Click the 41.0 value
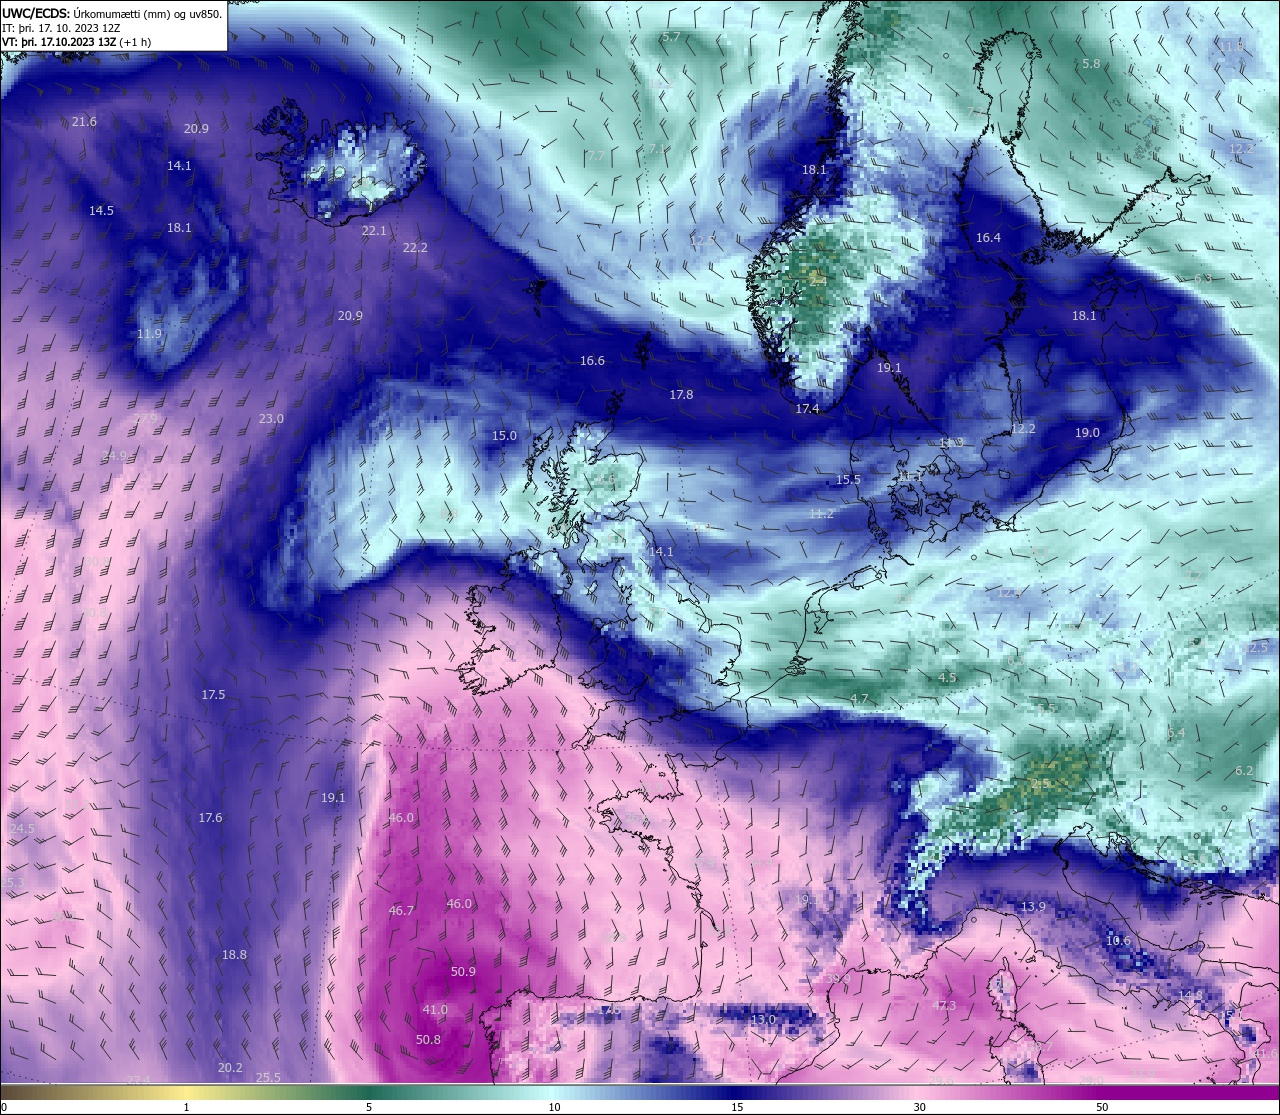This screenshot has width=1280, height=1115. tap(435, 1010)
